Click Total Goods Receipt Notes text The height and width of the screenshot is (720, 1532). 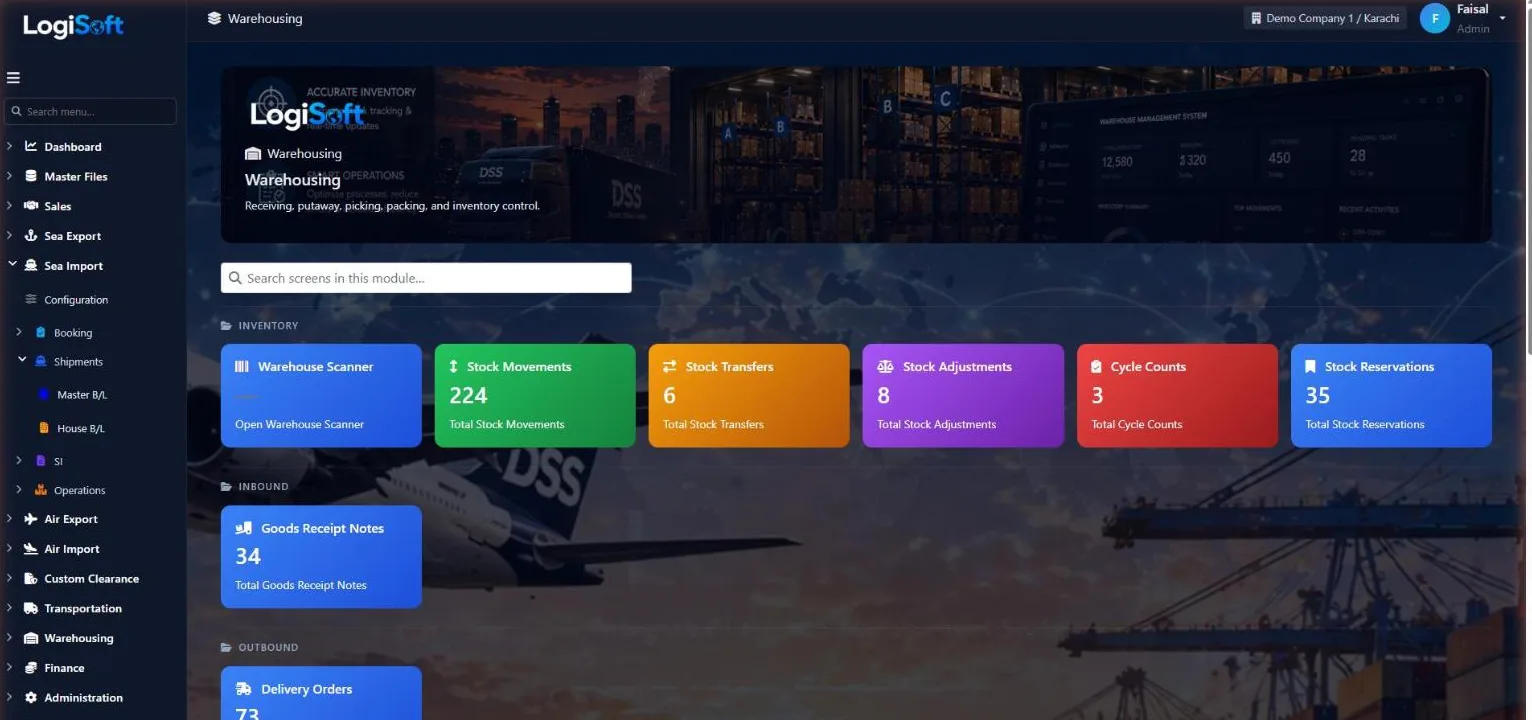[x=301, y=585]
